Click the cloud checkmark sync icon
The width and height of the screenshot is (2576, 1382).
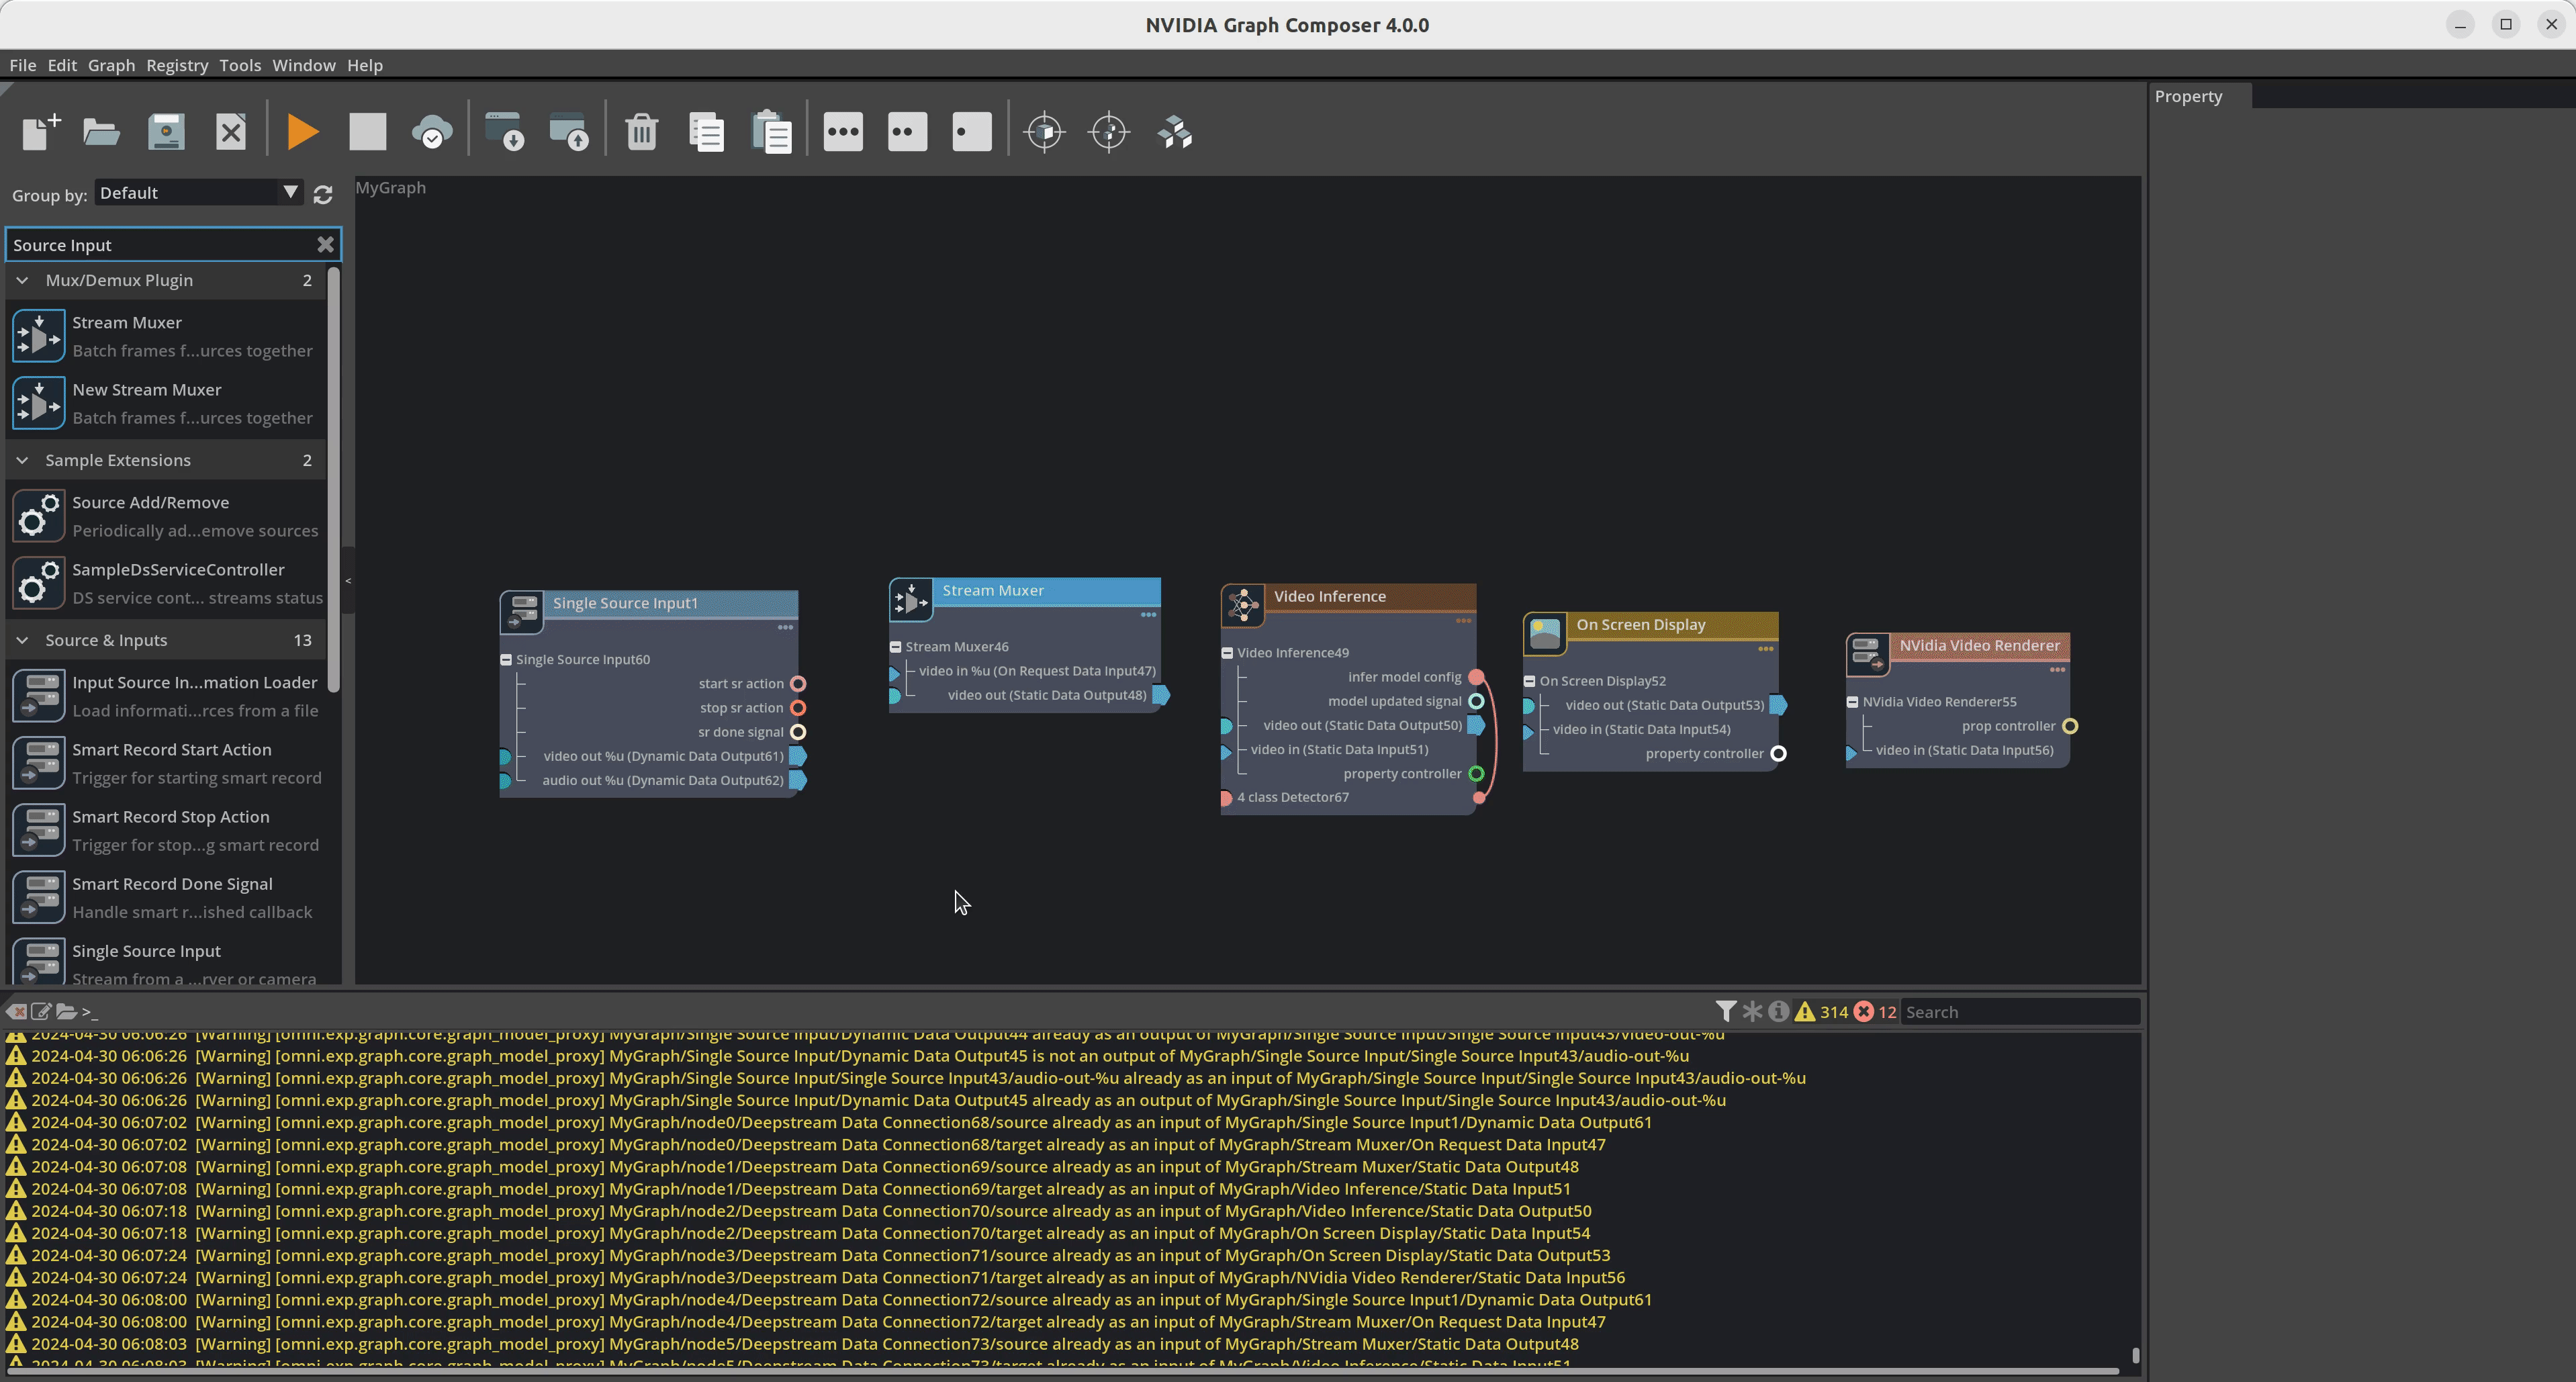tap(432, 131)
